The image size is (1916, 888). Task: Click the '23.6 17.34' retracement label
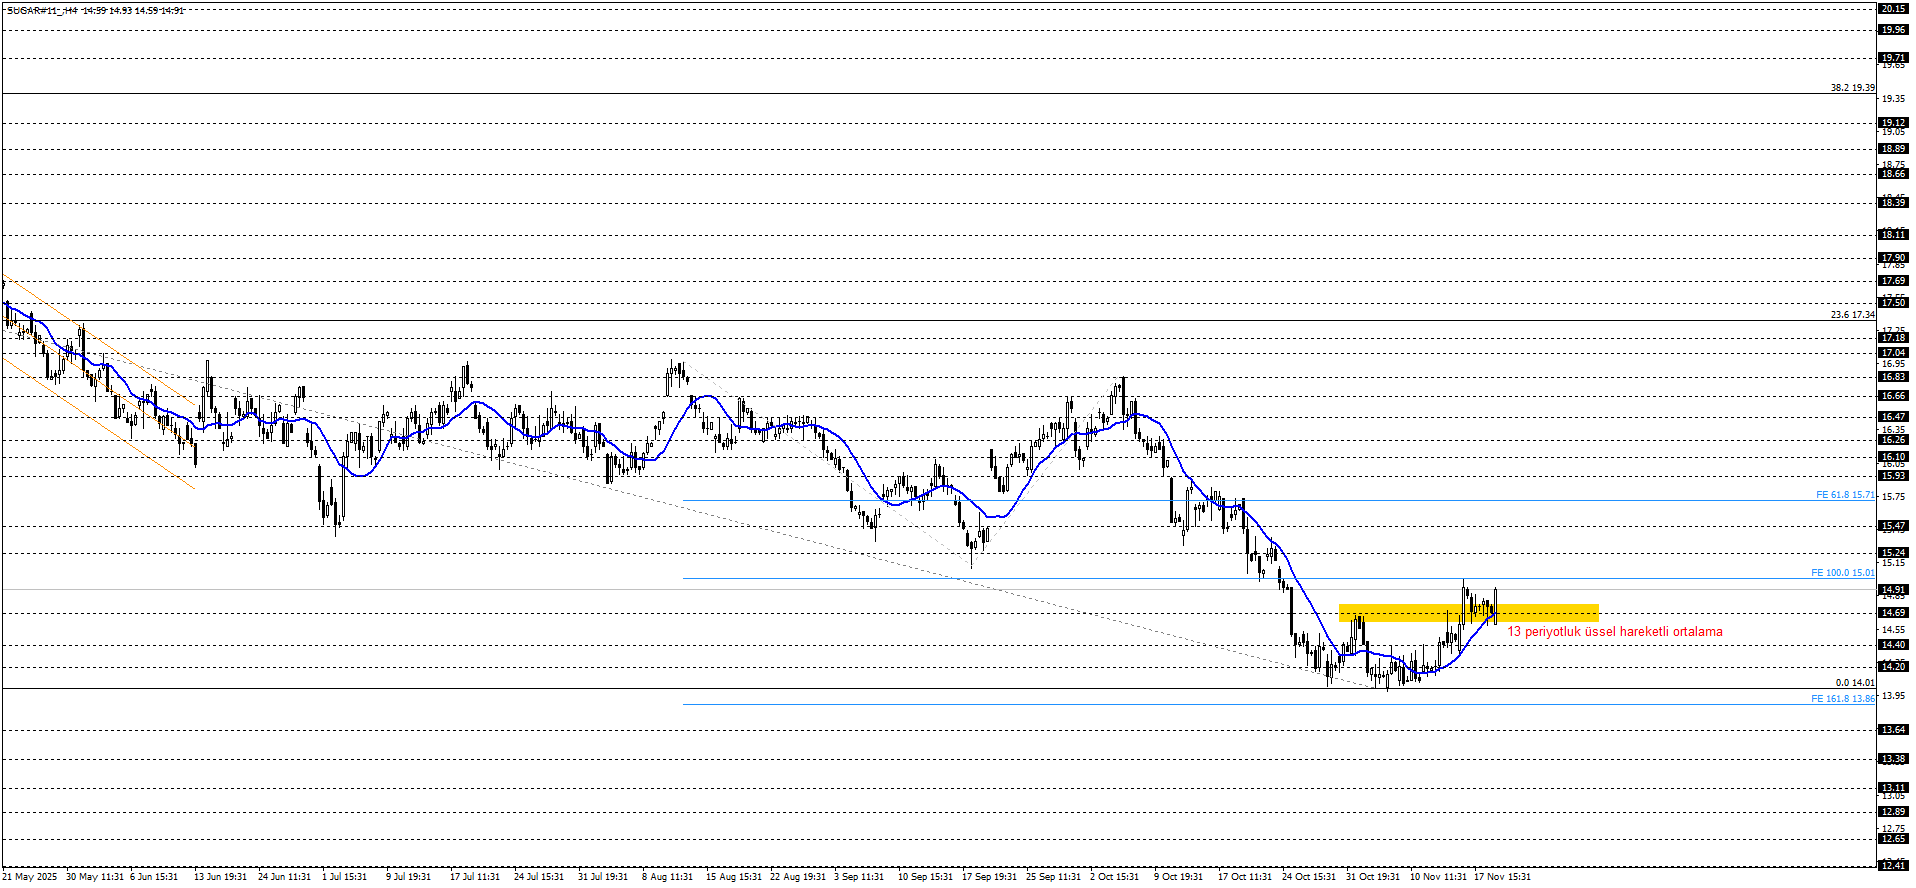click(1852, 315)
